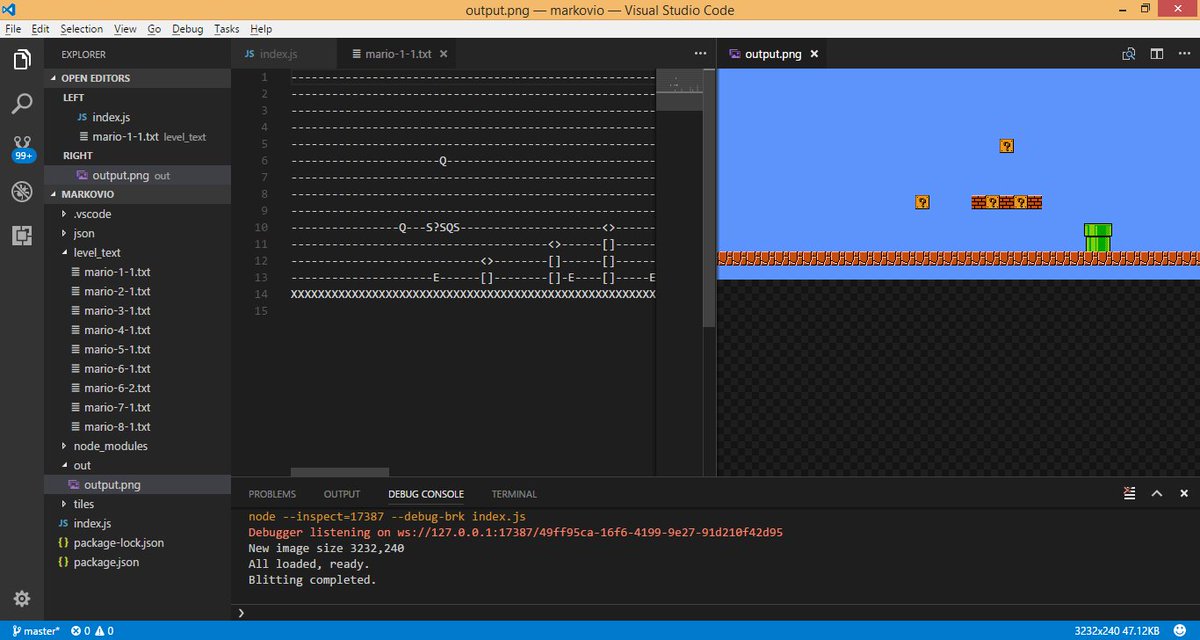The image size is (1200, 640).
Task: Open more actions in left editor group
Action: (700, 54)
